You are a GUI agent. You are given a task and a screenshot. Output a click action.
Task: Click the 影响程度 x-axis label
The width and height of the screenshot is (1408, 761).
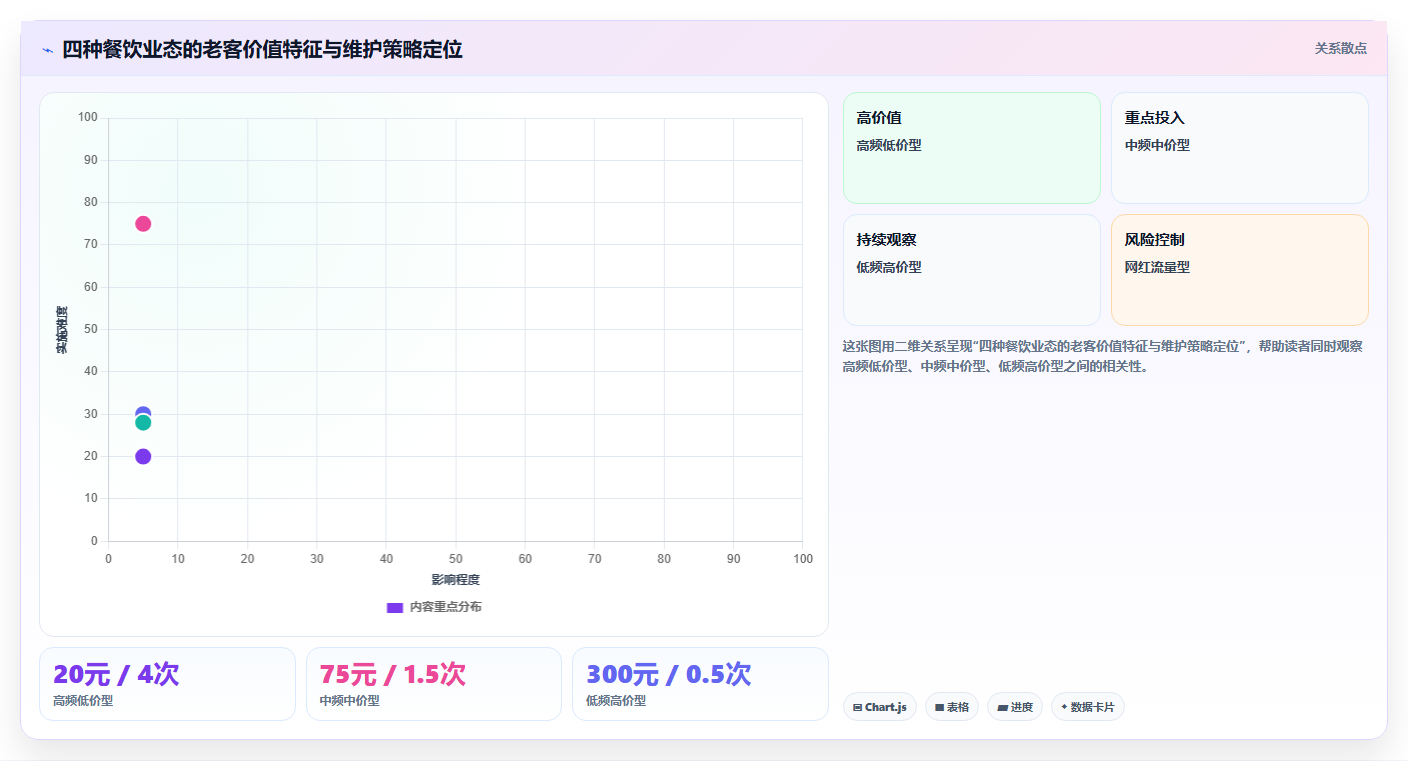pos(456,580)
